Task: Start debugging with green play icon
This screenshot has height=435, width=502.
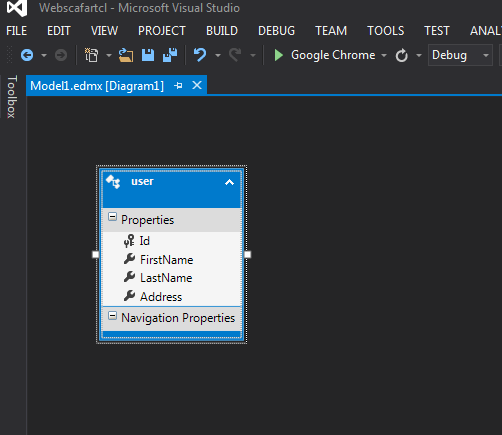Action: tap(278, 55)
